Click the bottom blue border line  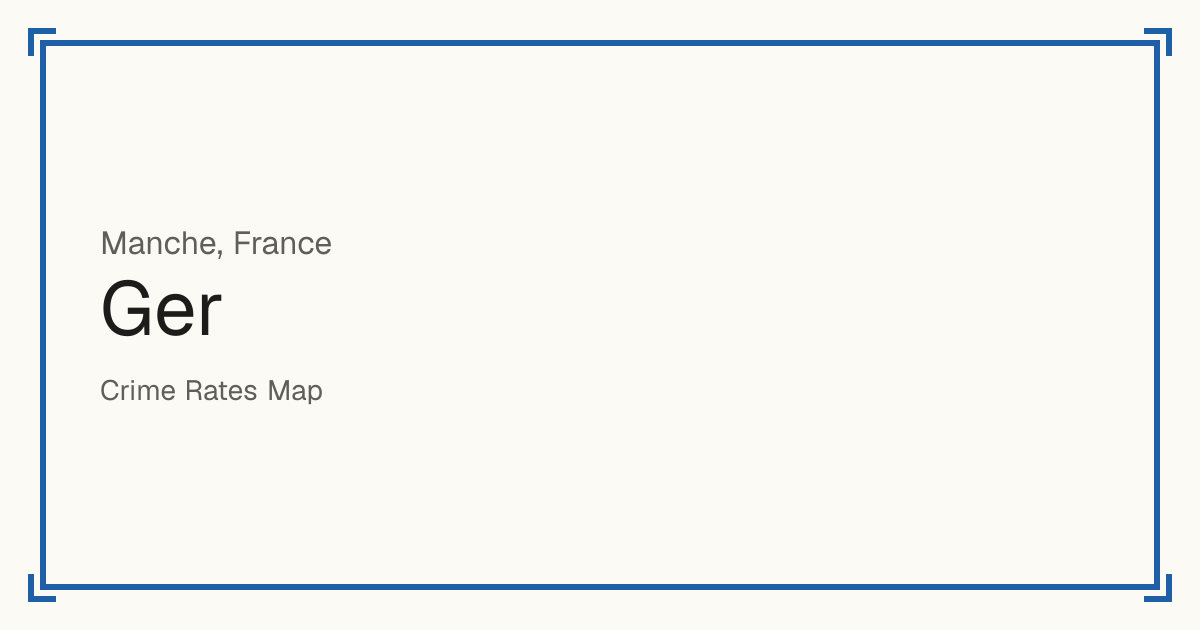[x=600, y=587]
